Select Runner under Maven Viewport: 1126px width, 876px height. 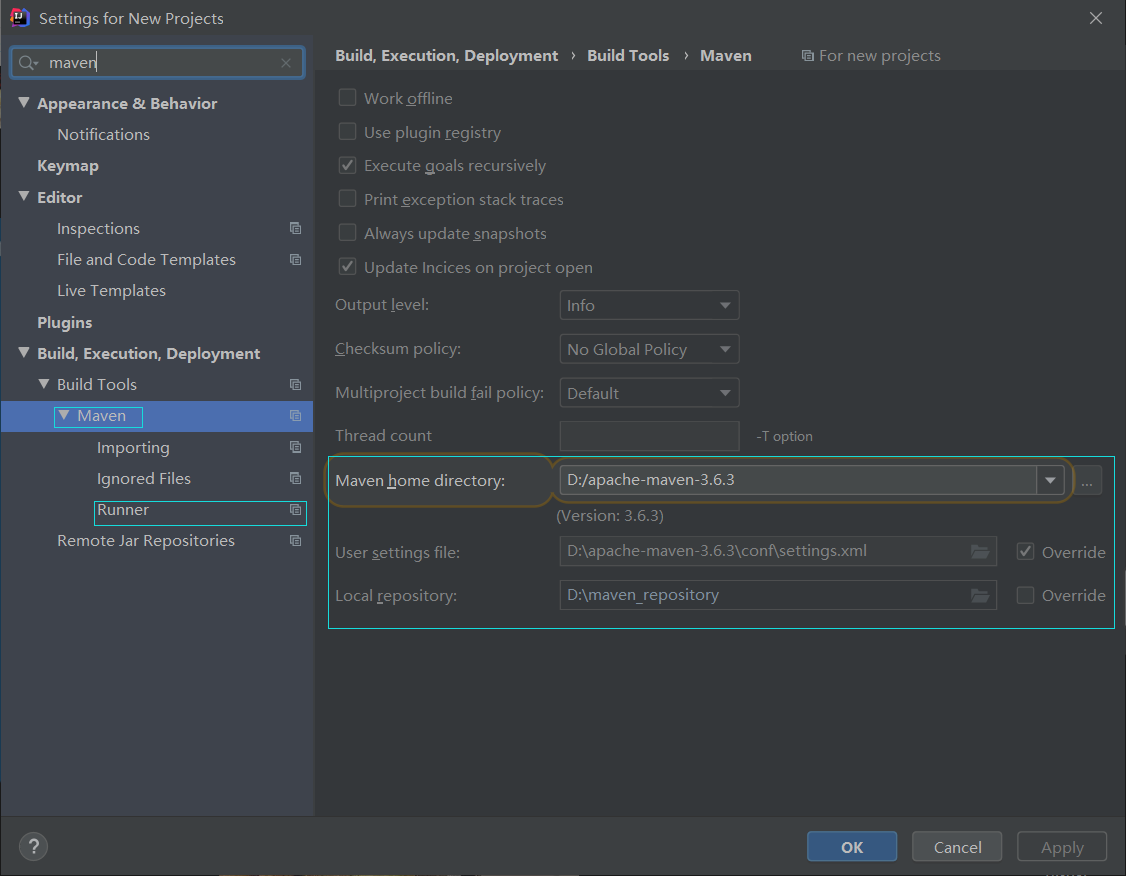[x=123, y=510]
